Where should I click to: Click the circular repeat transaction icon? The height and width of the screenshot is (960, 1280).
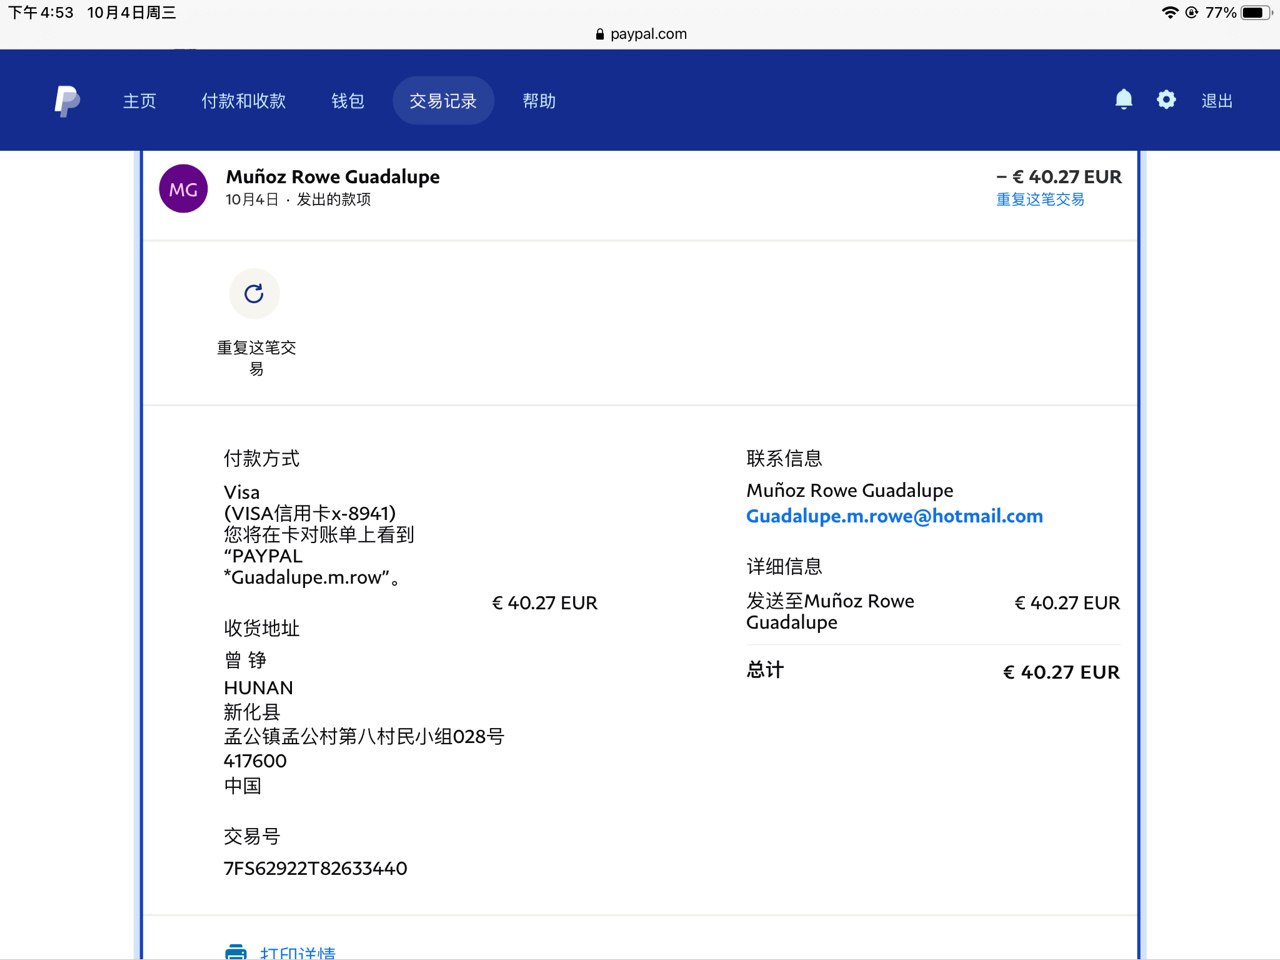[x=254, y=293]
